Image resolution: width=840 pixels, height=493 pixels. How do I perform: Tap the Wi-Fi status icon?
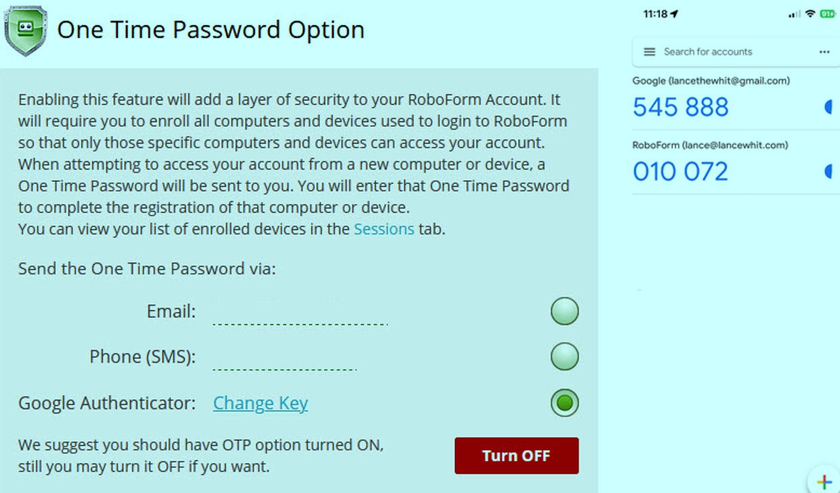coord(808,15)
